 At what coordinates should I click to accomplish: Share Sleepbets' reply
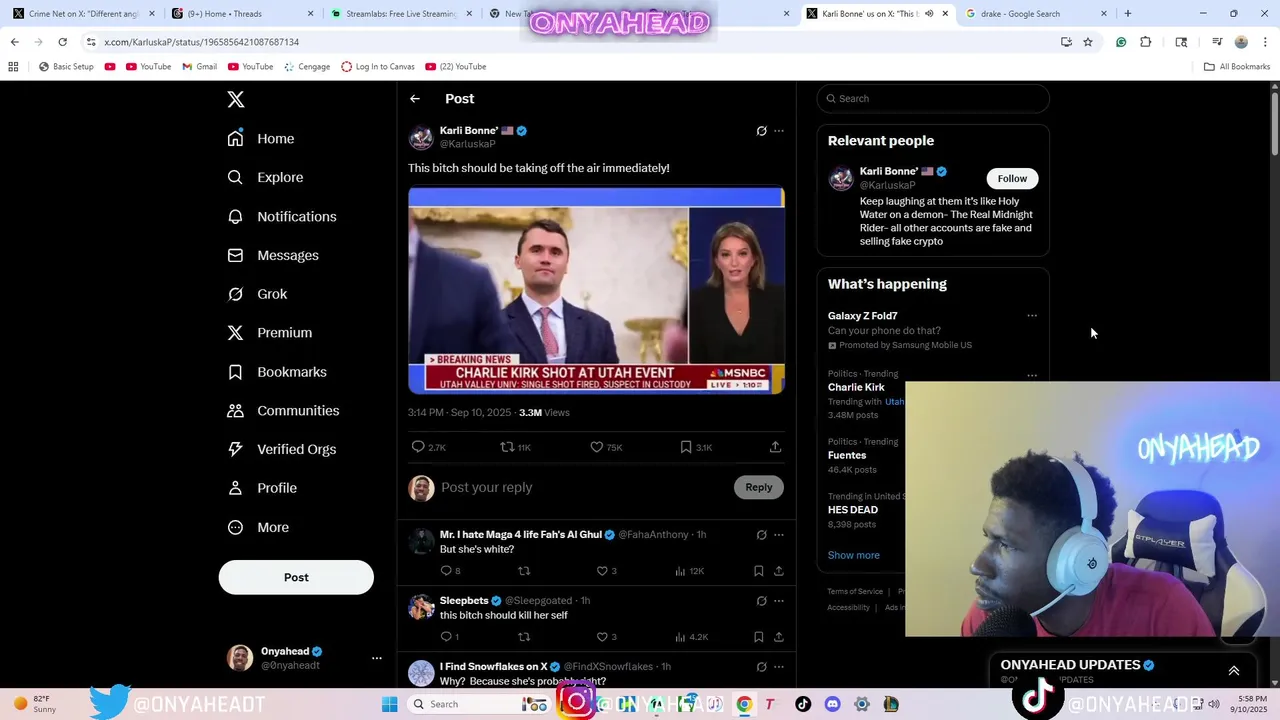[778, 637]
